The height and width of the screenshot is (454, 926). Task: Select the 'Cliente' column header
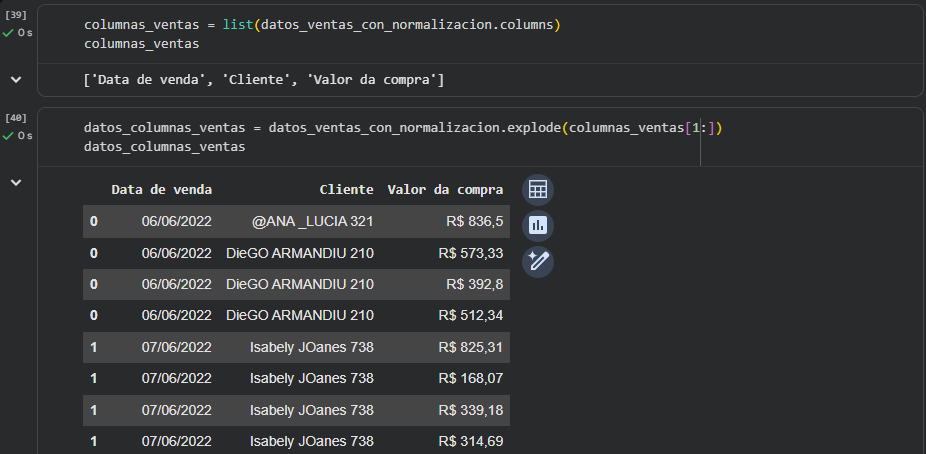pos(346,189)
